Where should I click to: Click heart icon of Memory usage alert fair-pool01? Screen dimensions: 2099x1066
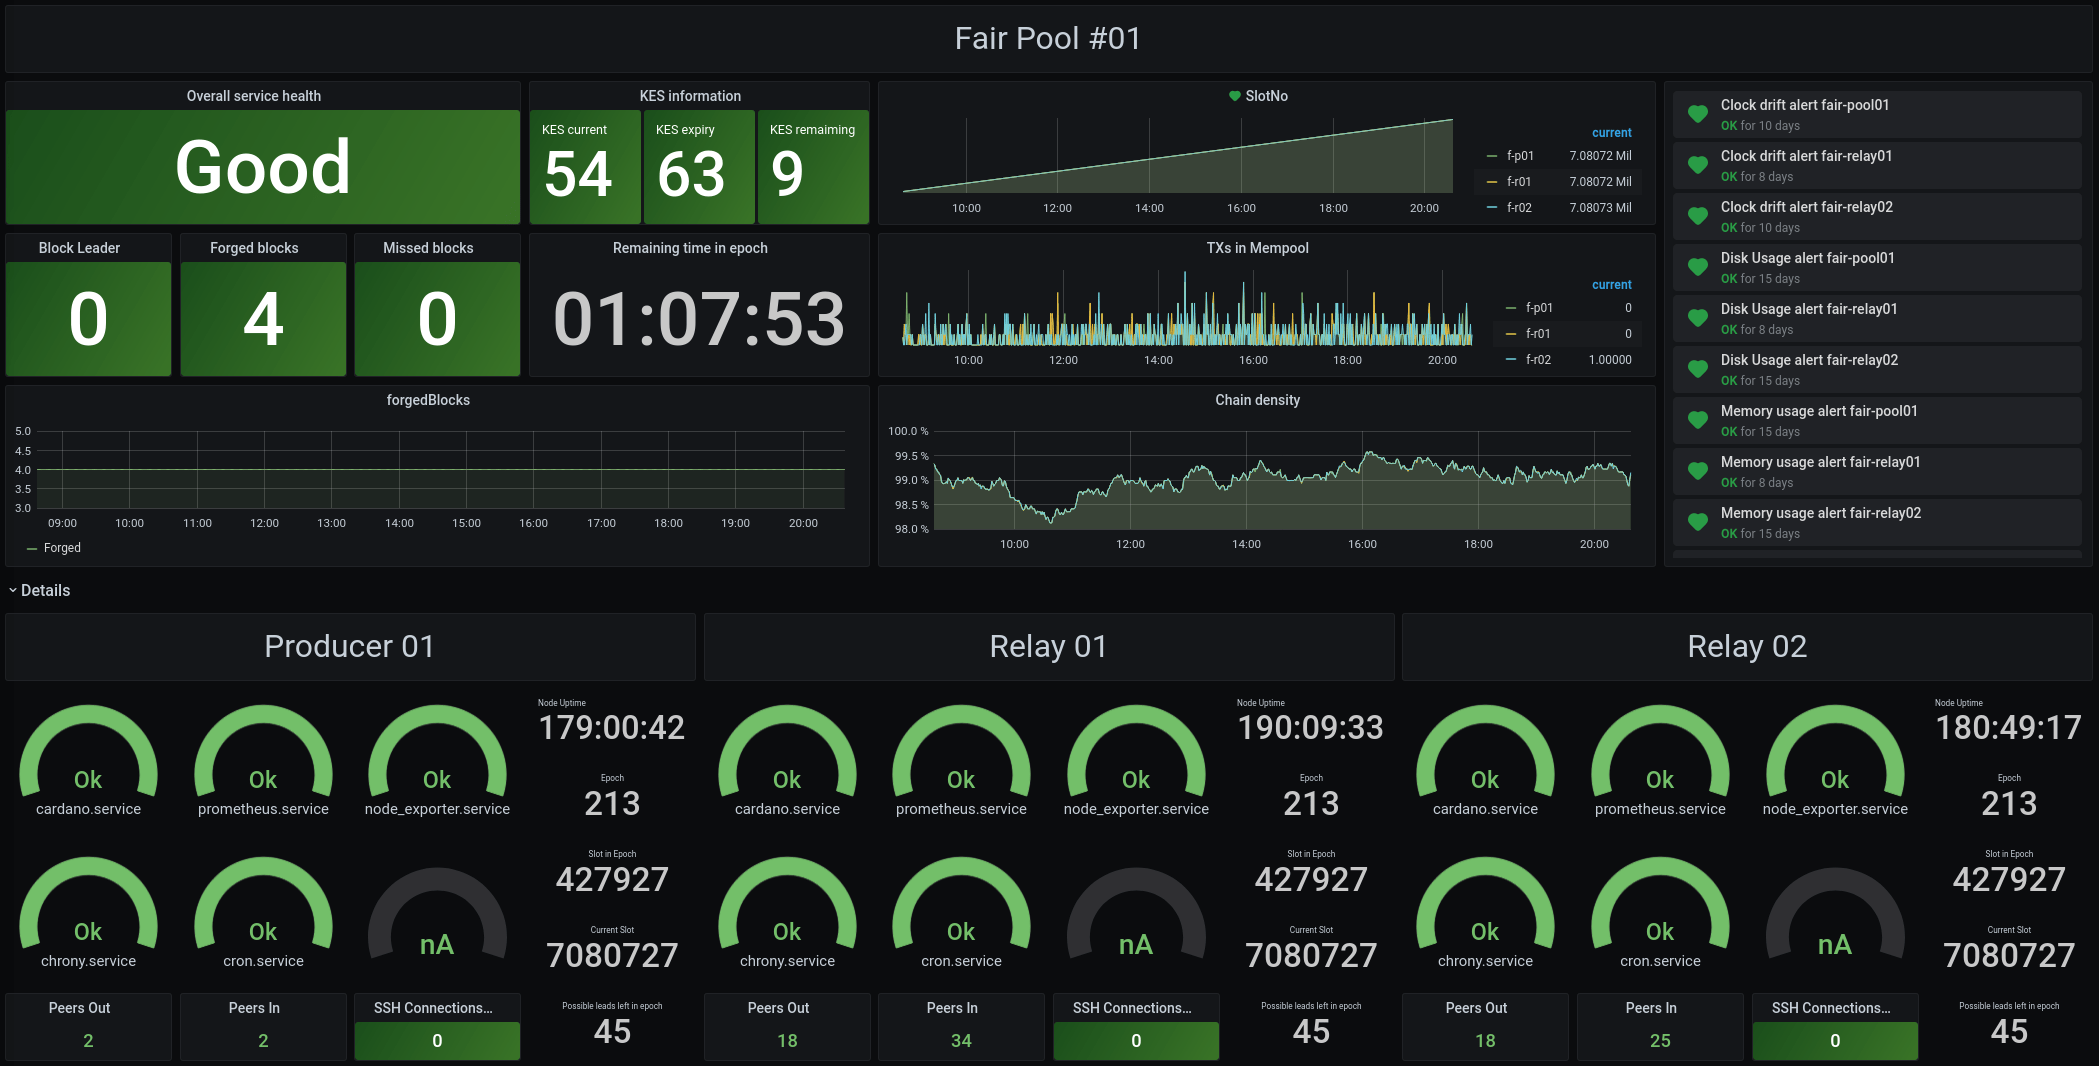click(1697, 420)
